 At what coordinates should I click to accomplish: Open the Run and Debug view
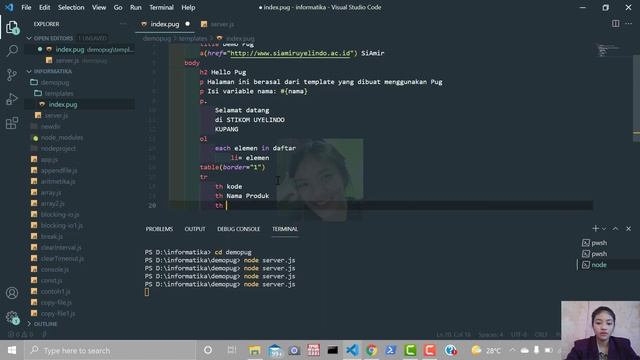click(x=12, y=99)
